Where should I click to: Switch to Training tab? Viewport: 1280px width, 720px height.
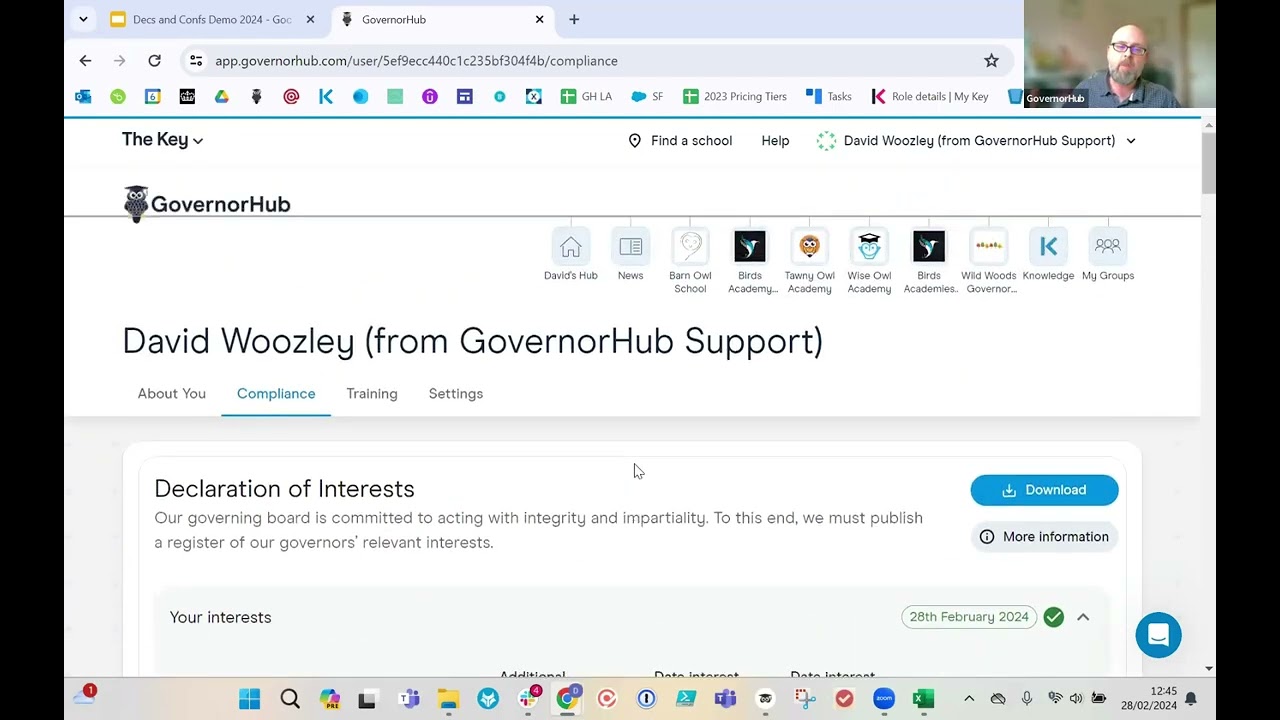(x=372, y=394)
